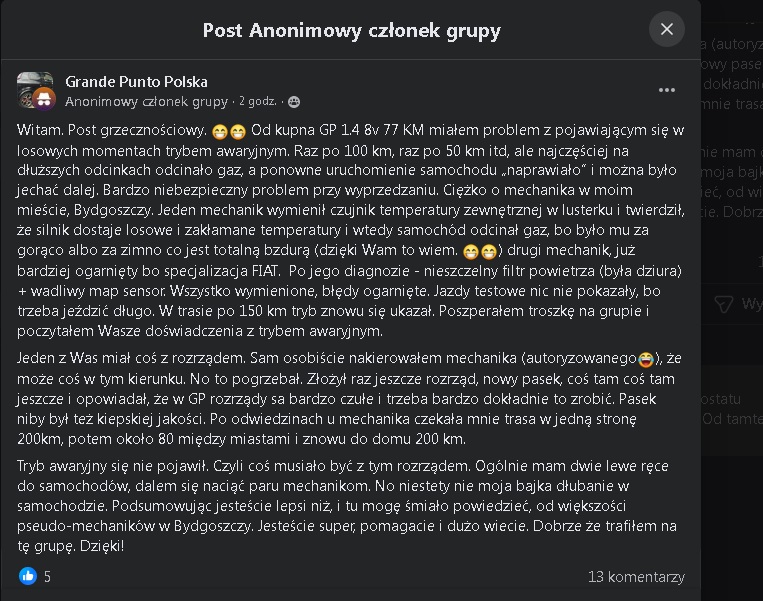Close the anonymous post dialog
The height and width of the screenshot is (601, 763).
pos(667,29)
